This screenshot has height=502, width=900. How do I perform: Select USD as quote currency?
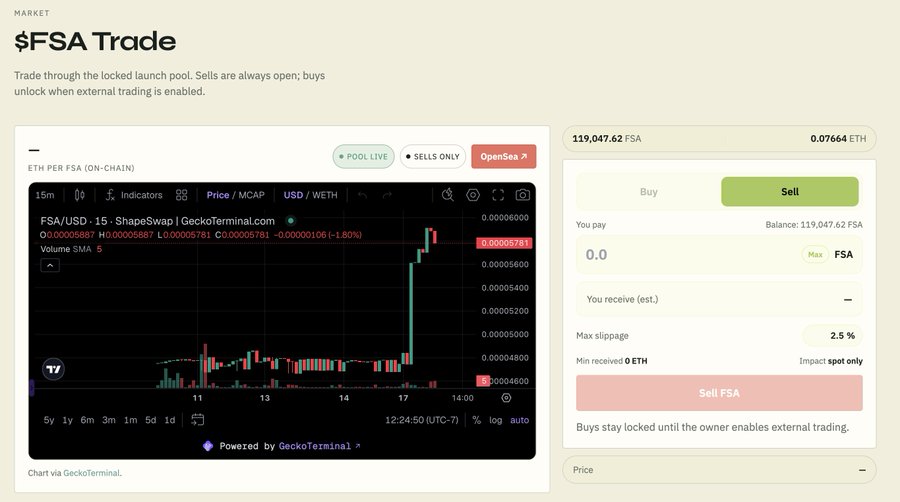(293, 195)
